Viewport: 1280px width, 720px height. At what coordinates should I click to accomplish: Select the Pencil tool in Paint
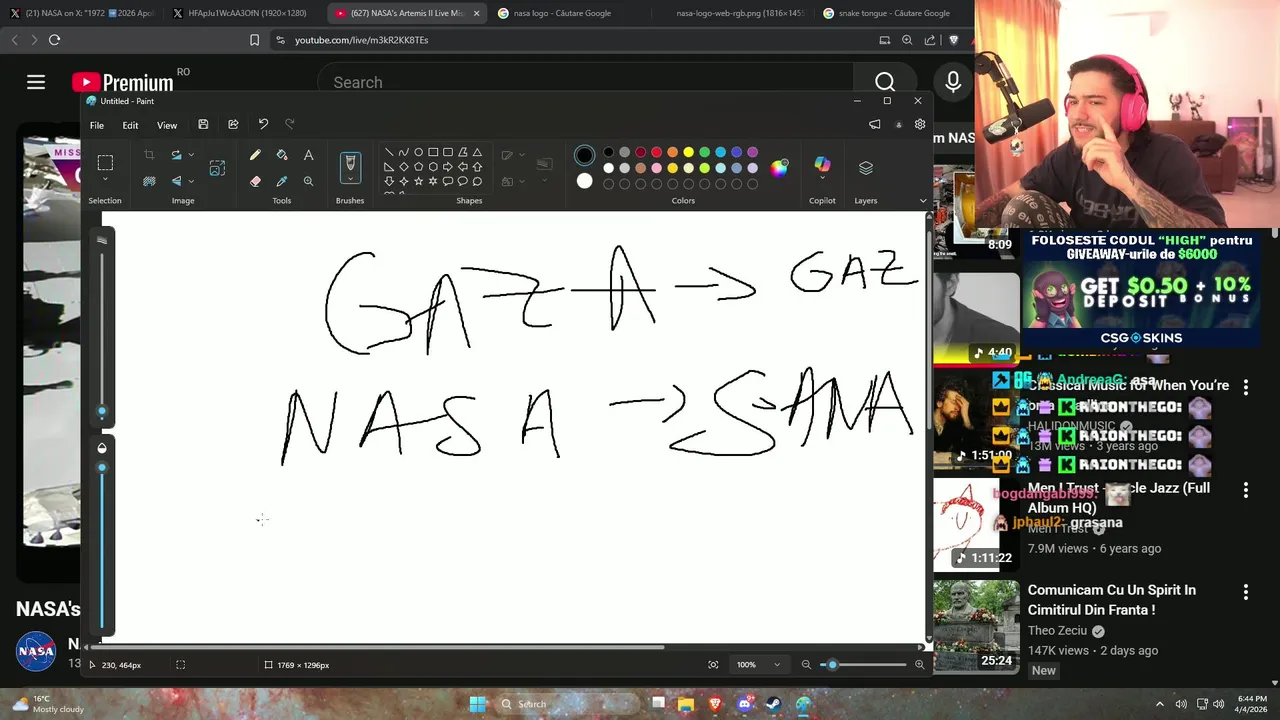point(255,155)
